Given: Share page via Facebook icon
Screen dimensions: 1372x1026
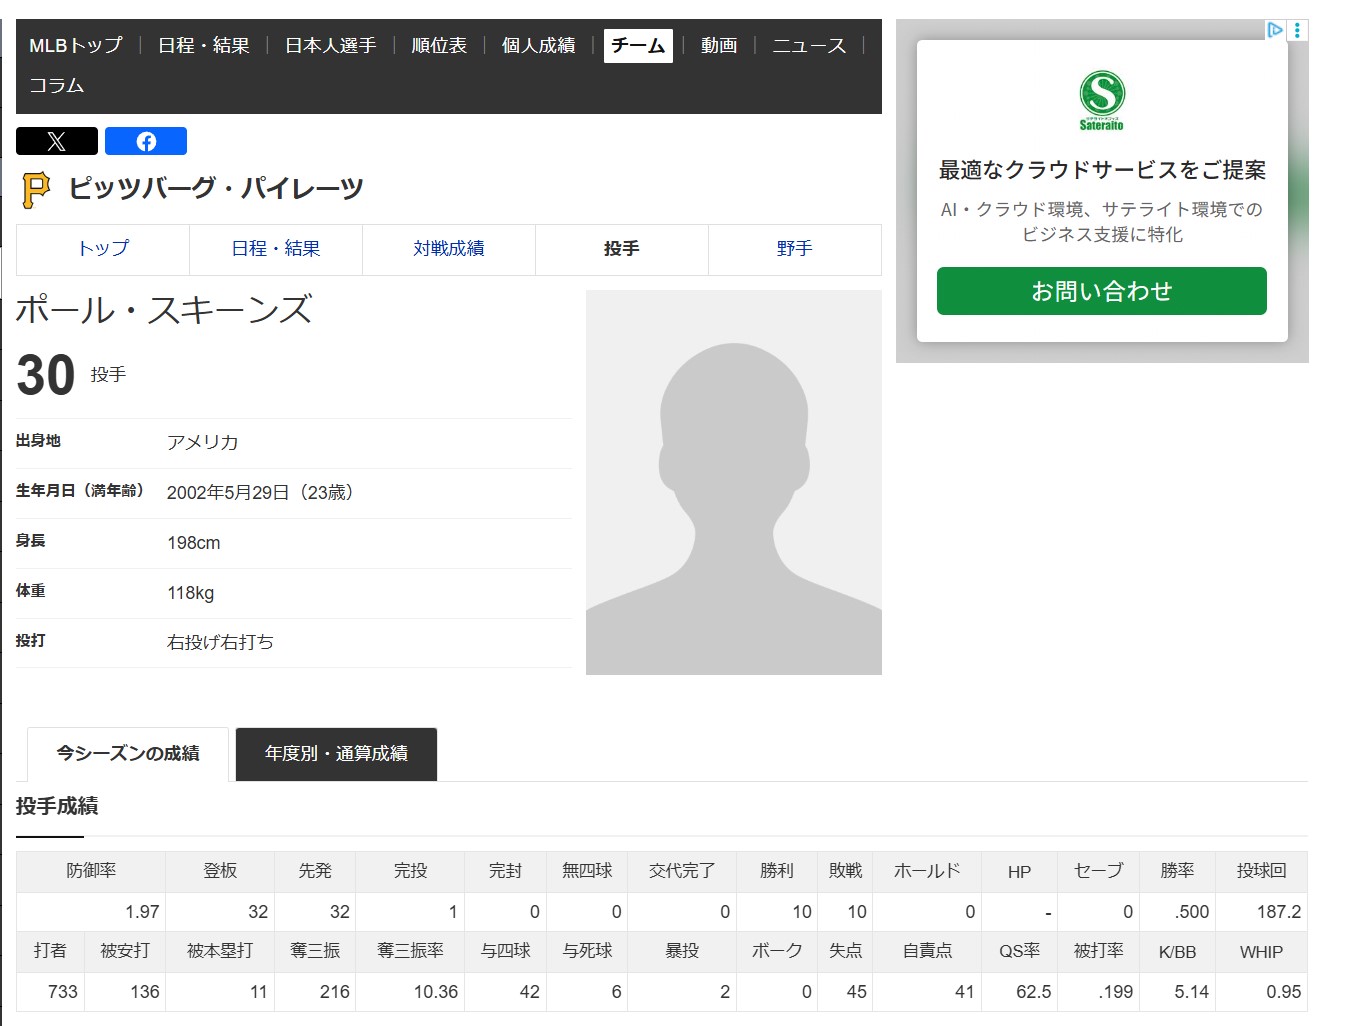Looking at the screenshot, I should [146, 141].
